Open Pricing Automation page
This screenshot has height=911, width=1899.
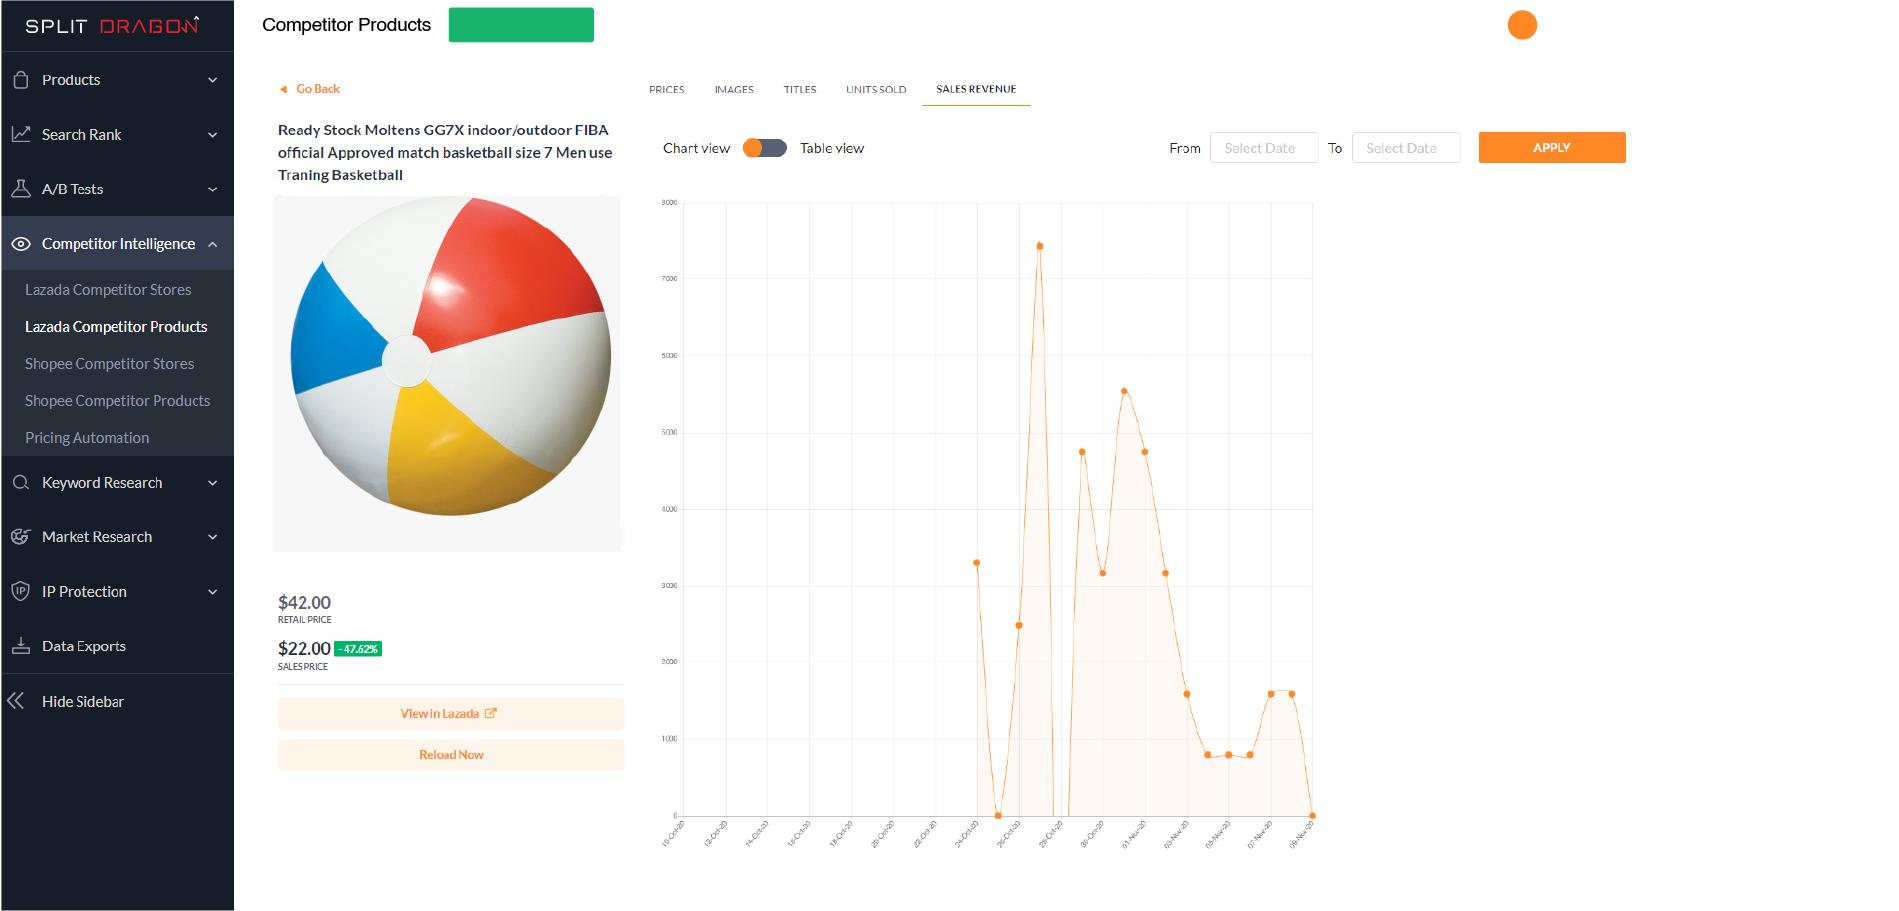click(x=87, y=438)
